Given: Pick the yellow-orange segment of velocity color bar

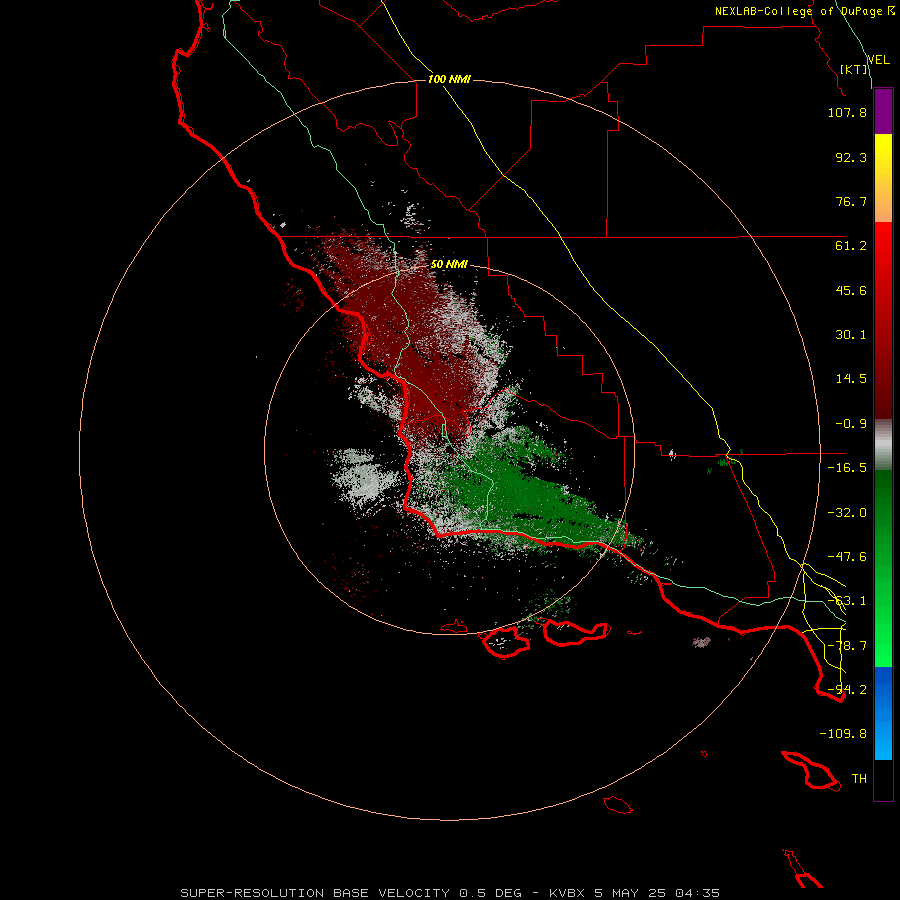Looking at the screenshot, I should pyautogui.click(x=883, y=178).
